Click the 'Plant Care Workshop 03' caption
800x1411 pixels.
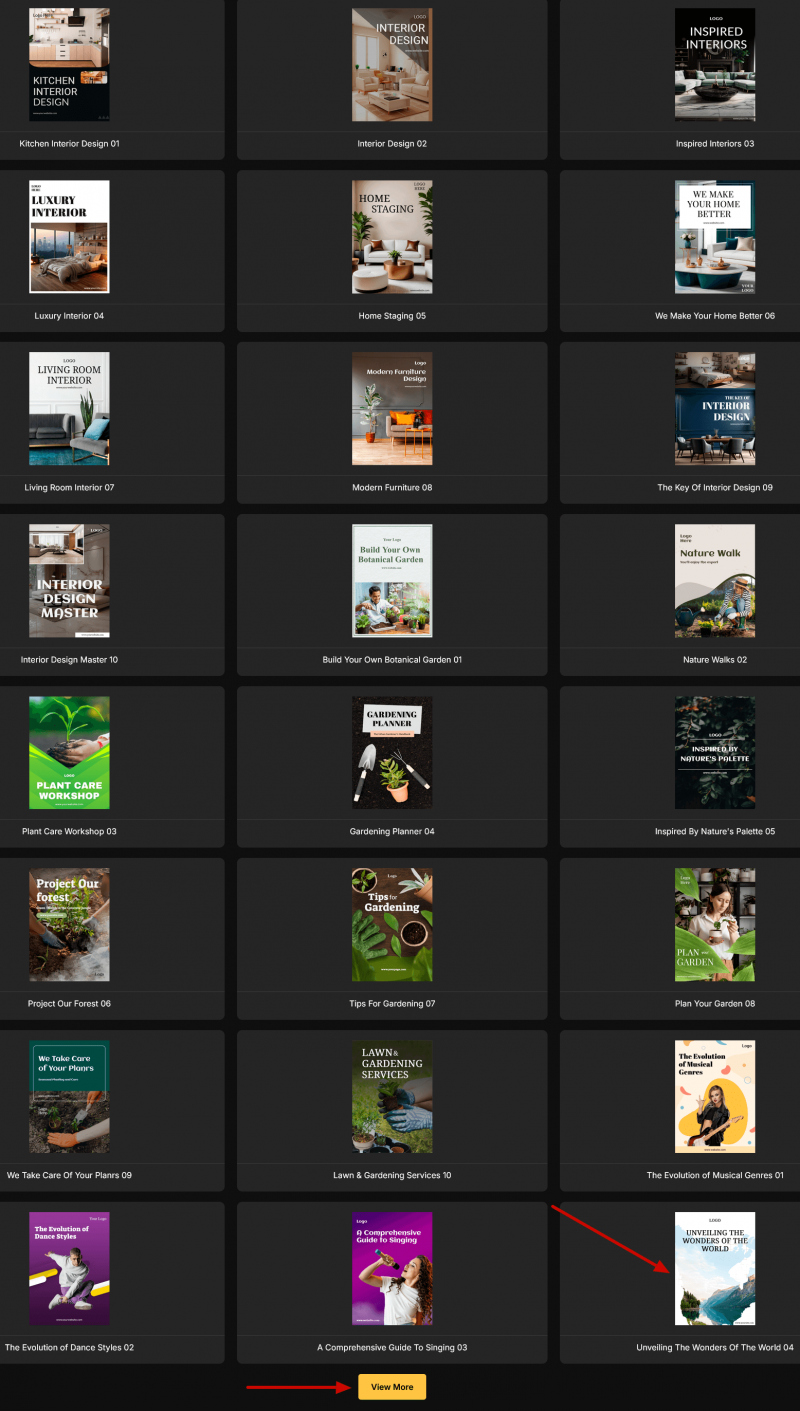tap(69, 832)
